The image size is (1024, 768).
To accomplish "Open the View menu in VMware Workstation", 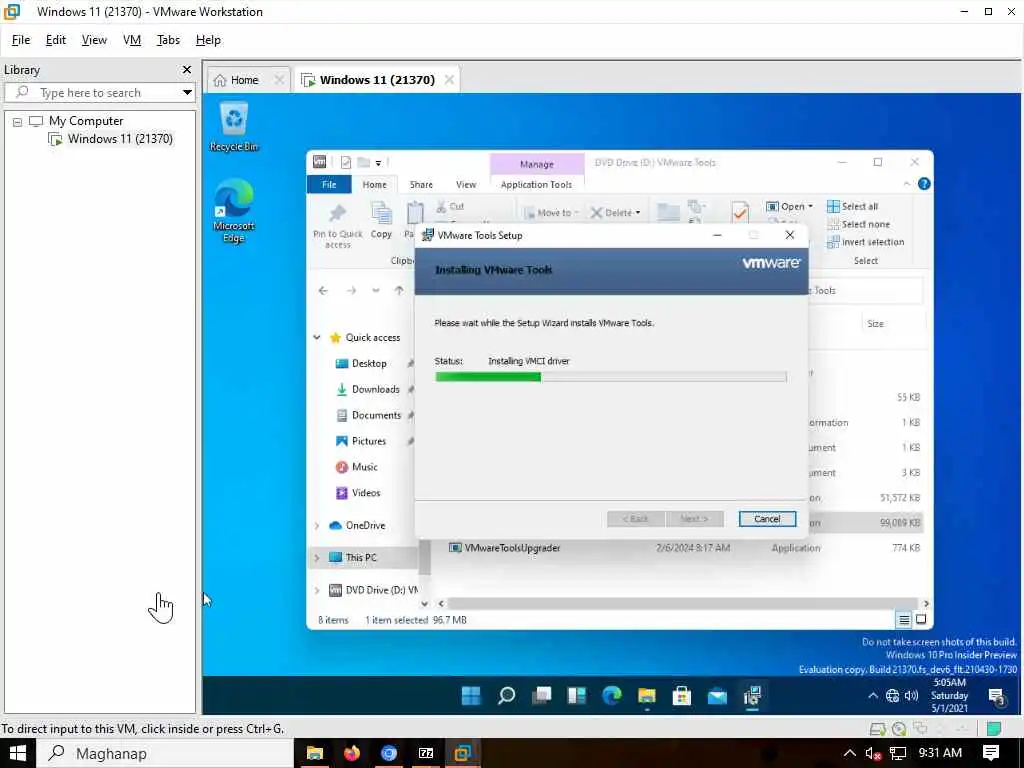I will [94, 40].
